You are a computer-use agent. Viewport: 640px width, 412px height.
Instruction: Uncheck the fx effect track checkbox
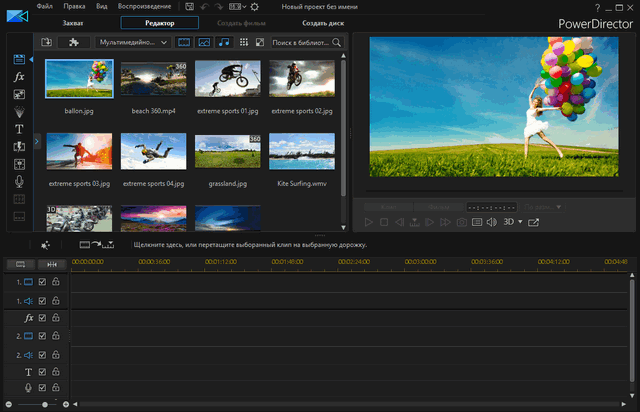point(42,317)
